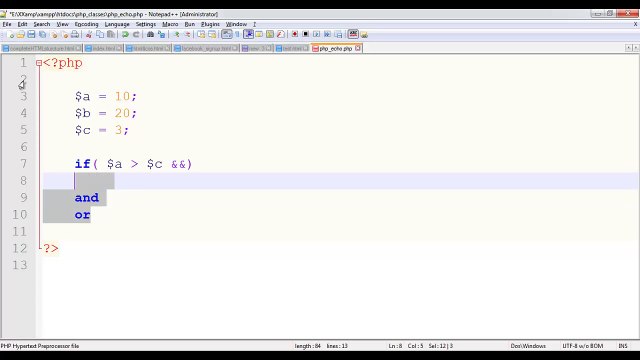This screenshot has width=640, height=360.
Task: Switch to the index.html tab
Action: tap(104, 49)
